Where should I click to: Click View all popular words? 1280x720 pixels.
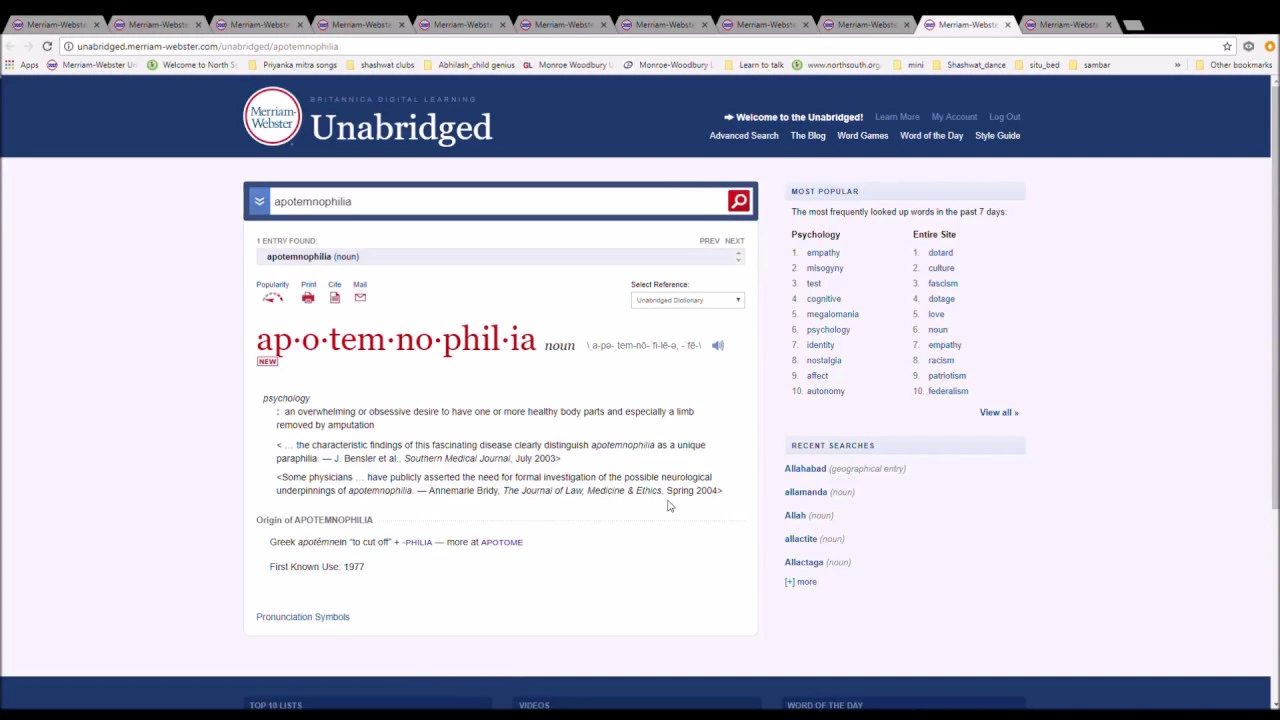[x=999, y=412]
